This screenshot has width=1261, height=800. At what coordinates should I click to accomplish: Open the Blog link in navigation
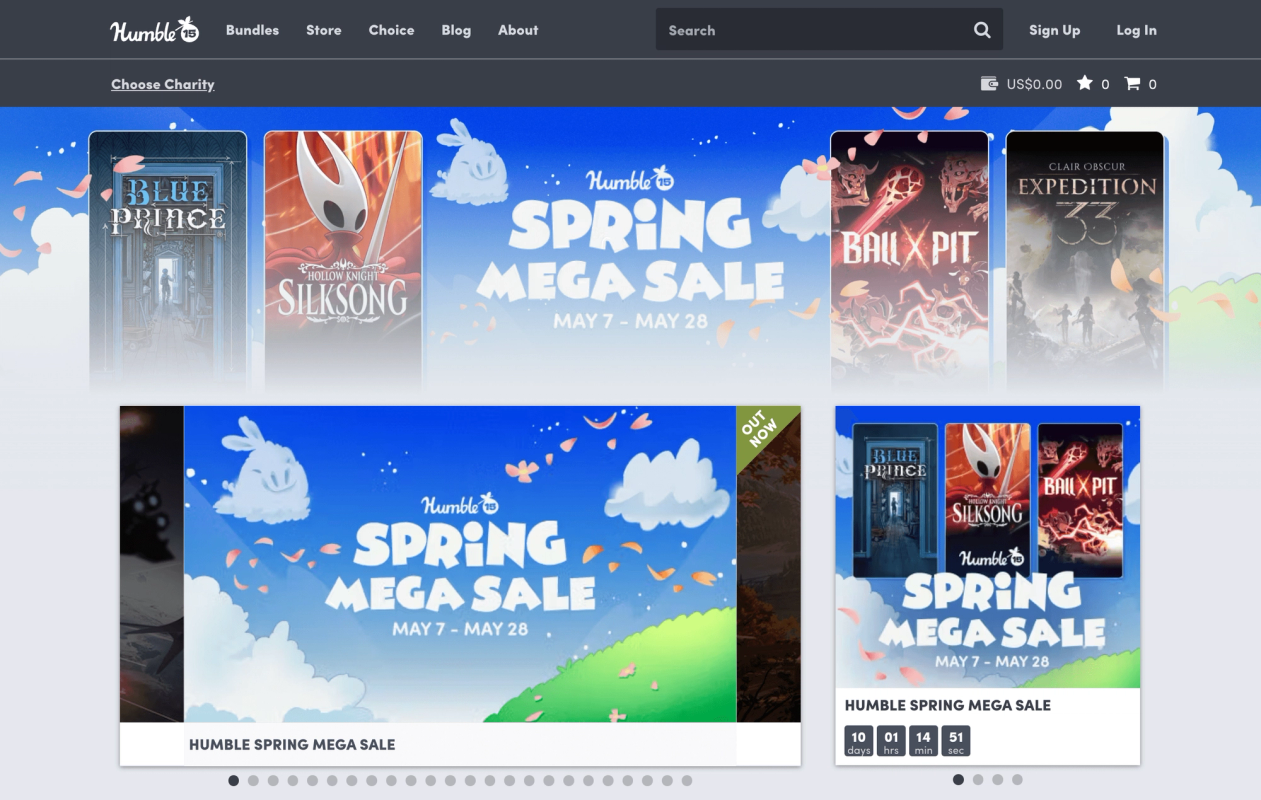456,30
